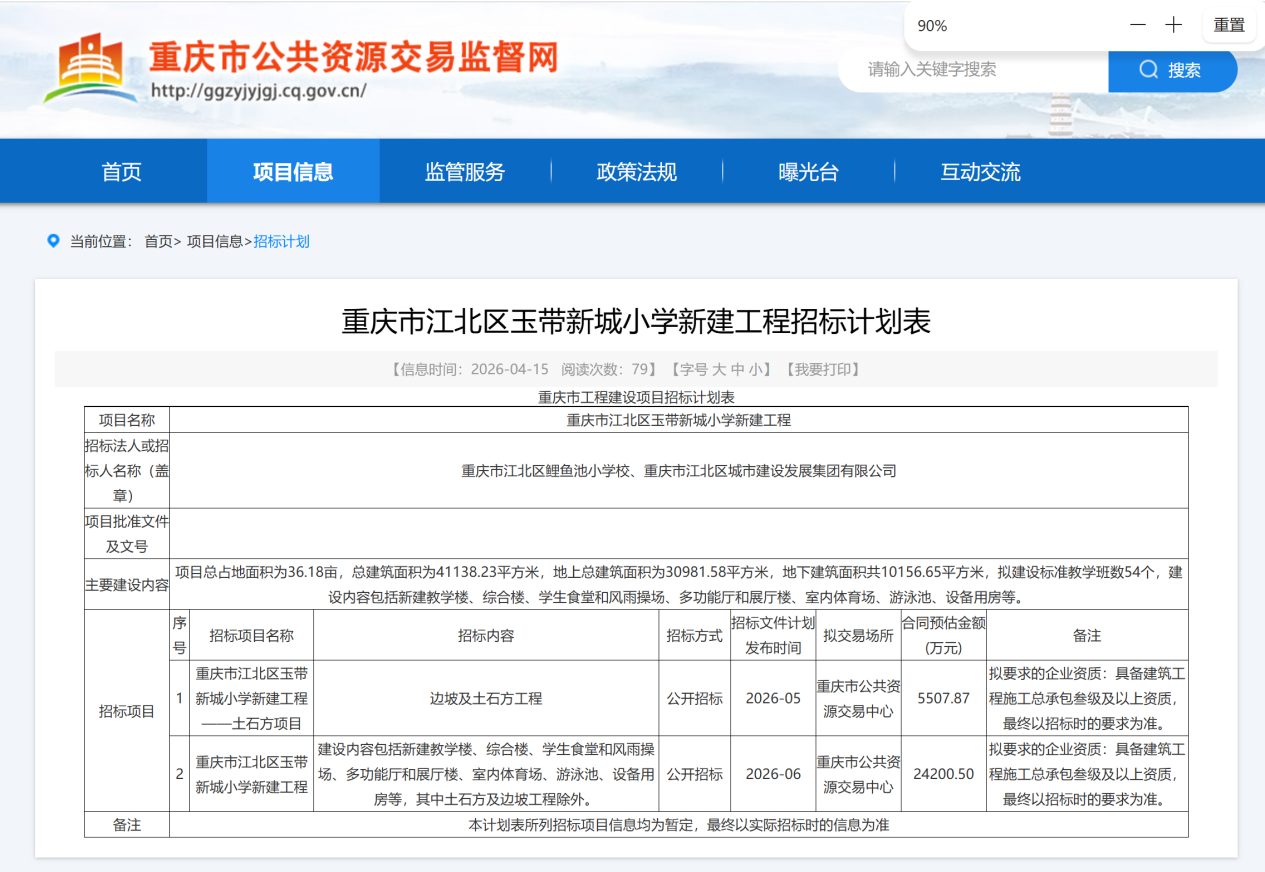This screenshot has height=872, width=1265.
Task: Click the zoom in plus icon
Action: coord(1174,25)
